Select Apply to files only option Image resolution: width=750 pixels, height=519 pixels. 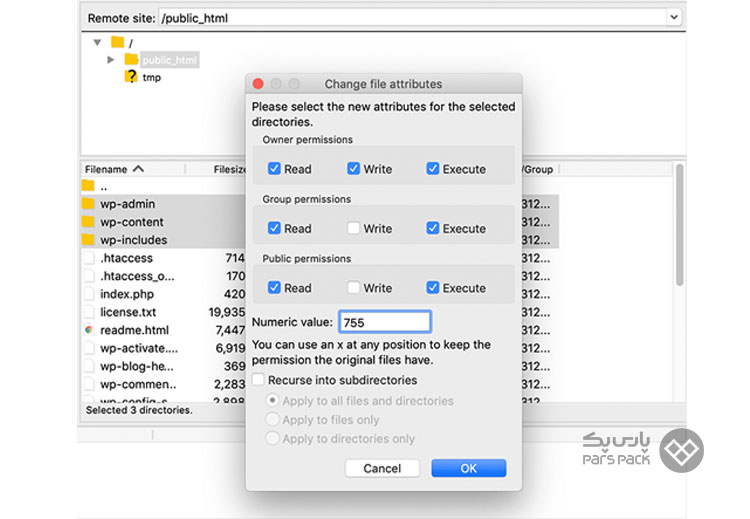[272, 419]
